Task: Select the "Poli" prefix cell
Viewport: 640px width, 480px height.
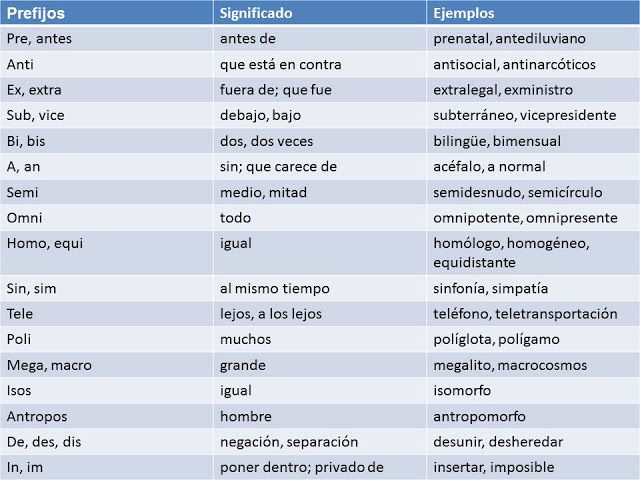Action: [x=19, y=339]
